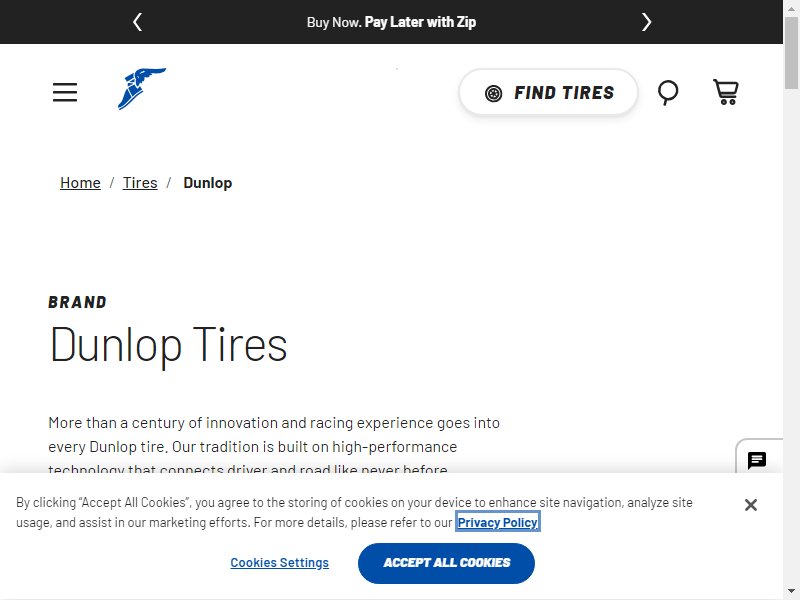800x600 pixels.
Task: Open the hamburger navigation menu
Action: tap(65, 92)
